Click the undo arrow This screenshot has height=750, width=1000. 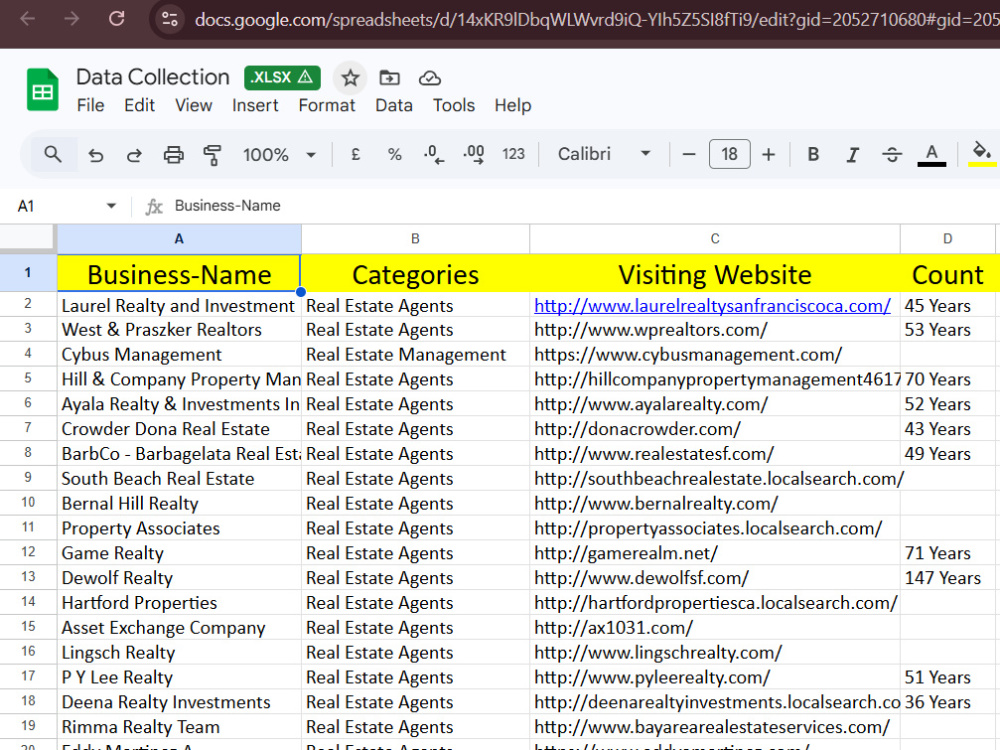click(96, 155)
